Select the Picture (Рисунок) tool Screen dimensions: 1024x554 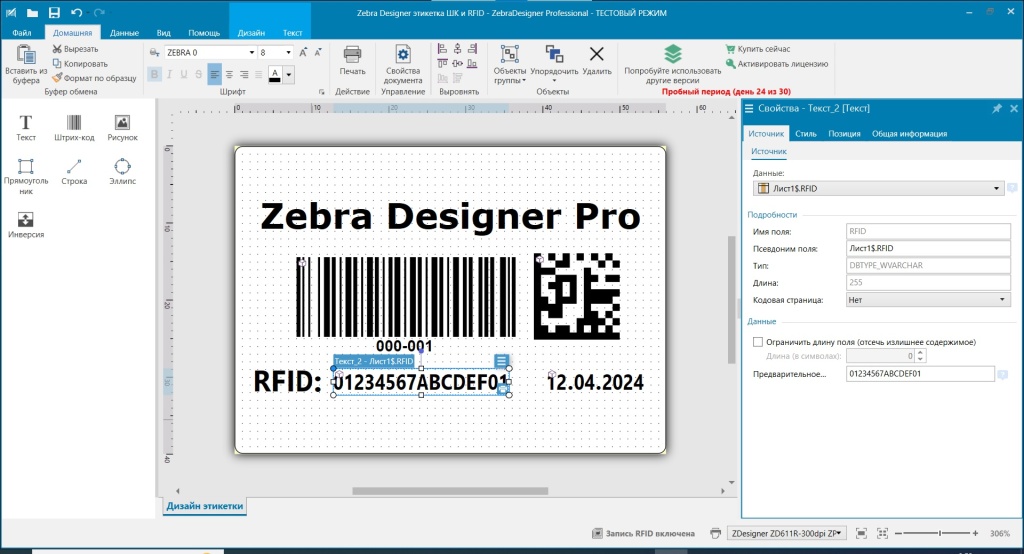(122, 127)
